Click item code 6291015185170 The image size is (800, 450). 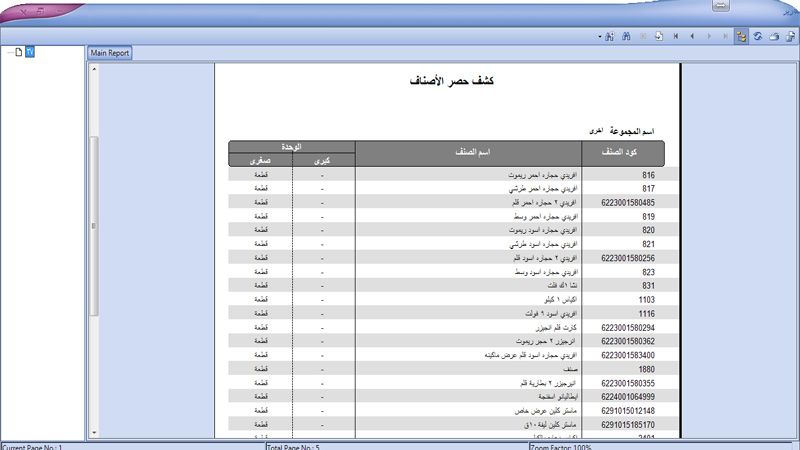pyautogui.click(x=628, y=424)
